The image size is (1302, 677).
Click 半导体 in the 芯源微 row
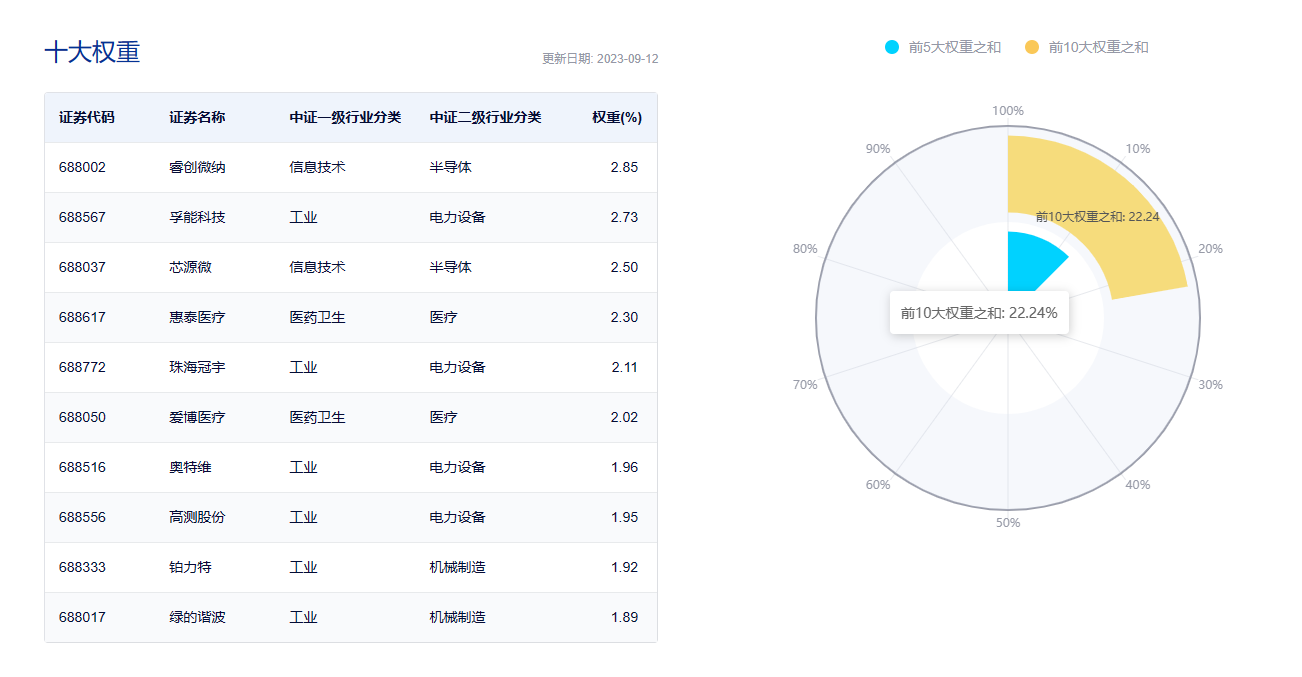(450, 267)
